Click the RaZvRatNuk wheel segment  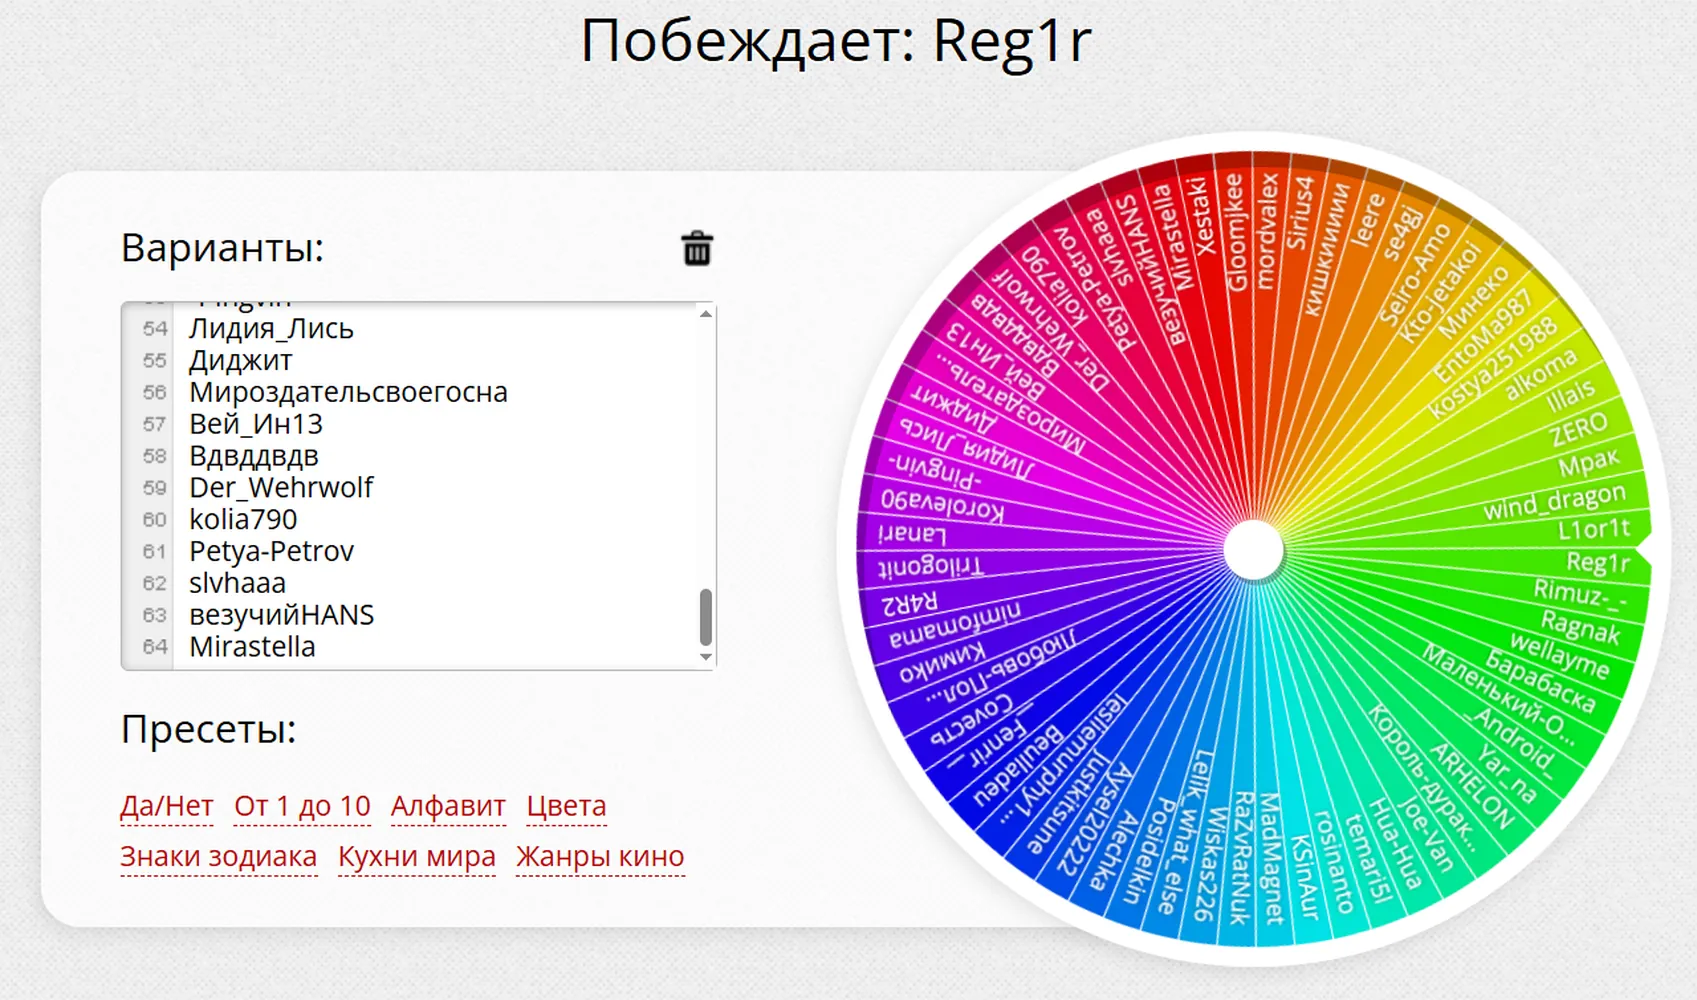point(1240,858)
